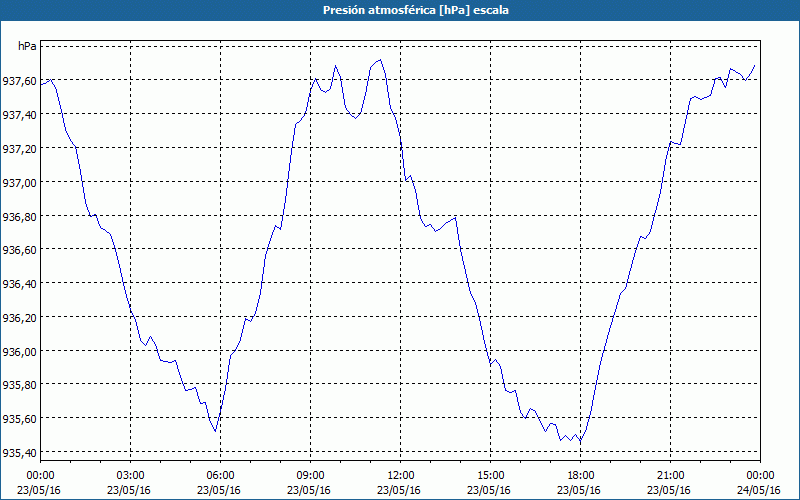
Task: Click the 936,00 y-axis label
Action: [x=19, y=351]
